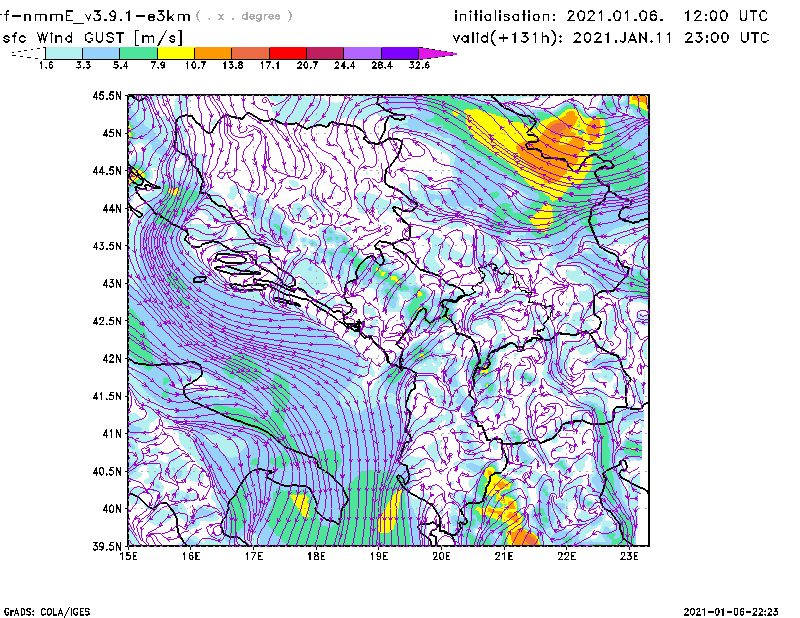Image resolution: width=800 pixels, height=618 pixels.
Task: Click the "44N" latitude label
Action: (112, 208)
